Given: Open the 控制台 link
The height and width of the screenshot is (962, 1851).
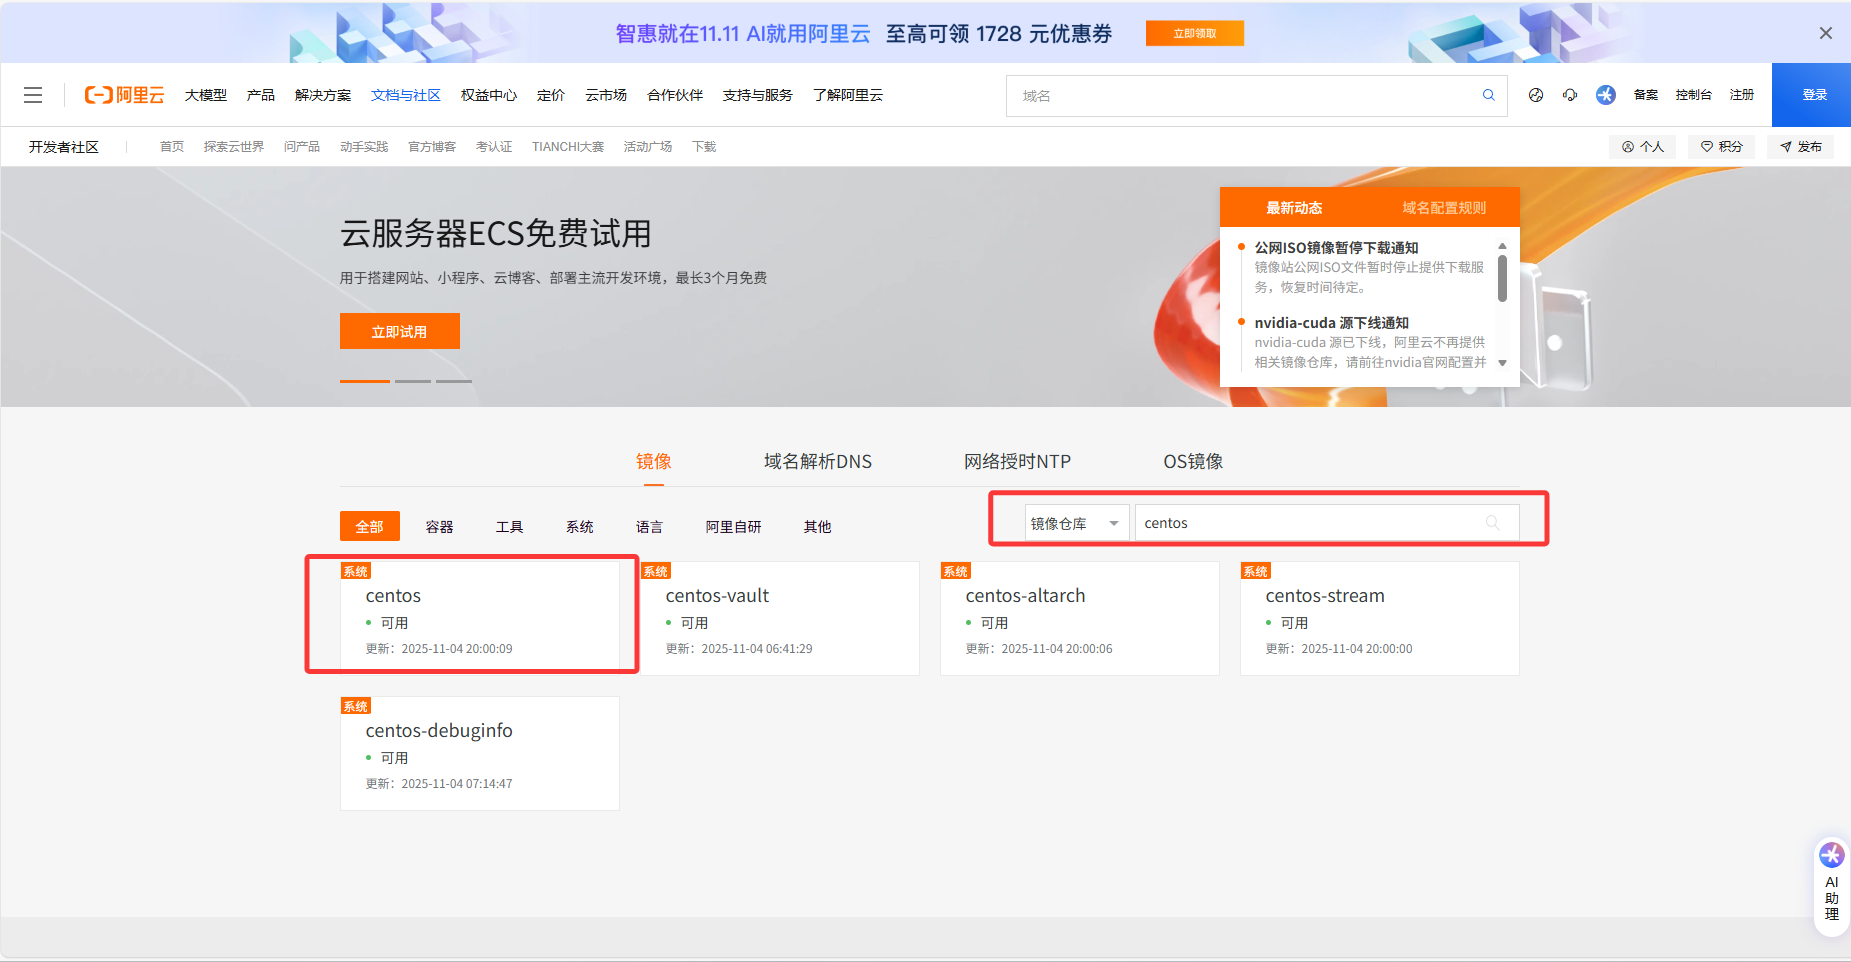Looking at the screenshot, I should 1694,95.
